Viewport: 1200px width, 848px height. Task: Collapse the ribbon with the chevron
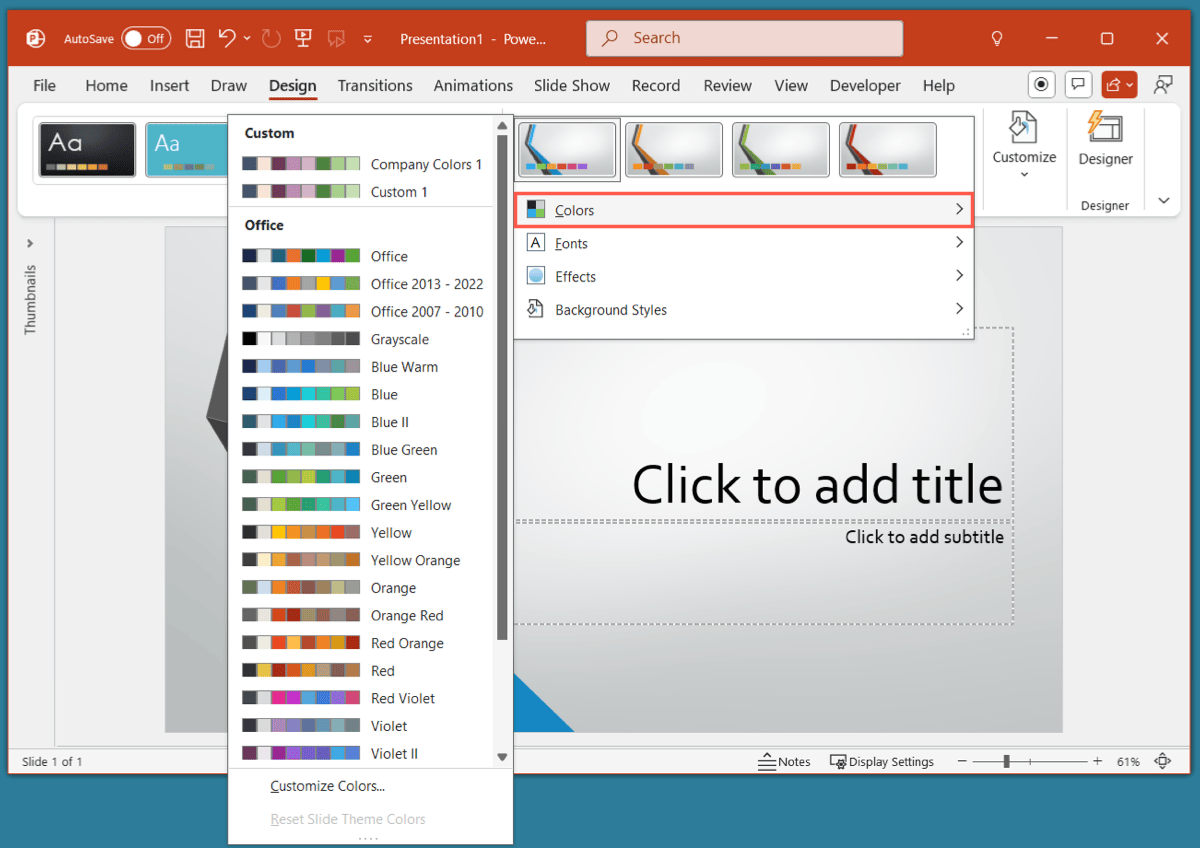pyautogui.click(x=1164, y=201)
